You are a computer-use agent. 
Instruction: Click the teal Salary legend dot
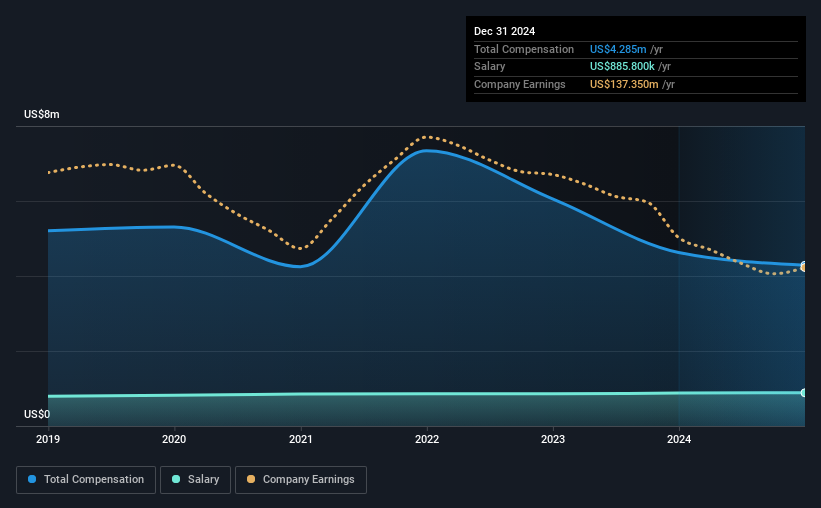tap(176, 479)
